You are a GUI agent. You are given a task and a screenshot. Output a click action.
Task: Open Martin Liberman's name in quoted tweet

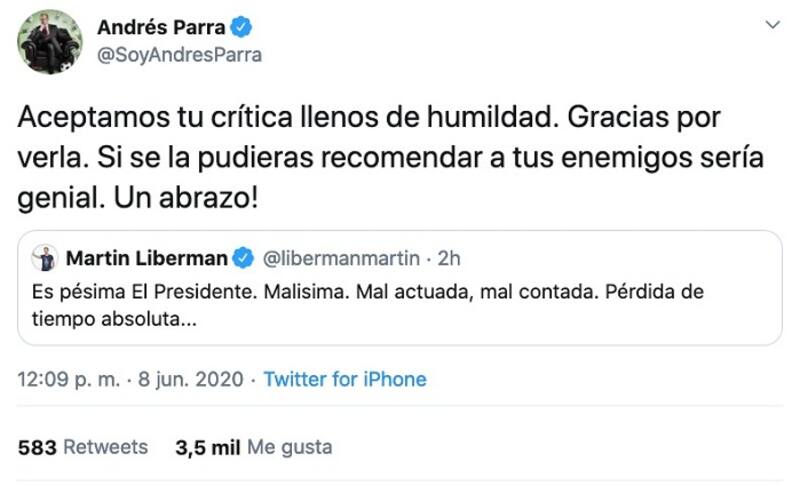click(146, 259)
